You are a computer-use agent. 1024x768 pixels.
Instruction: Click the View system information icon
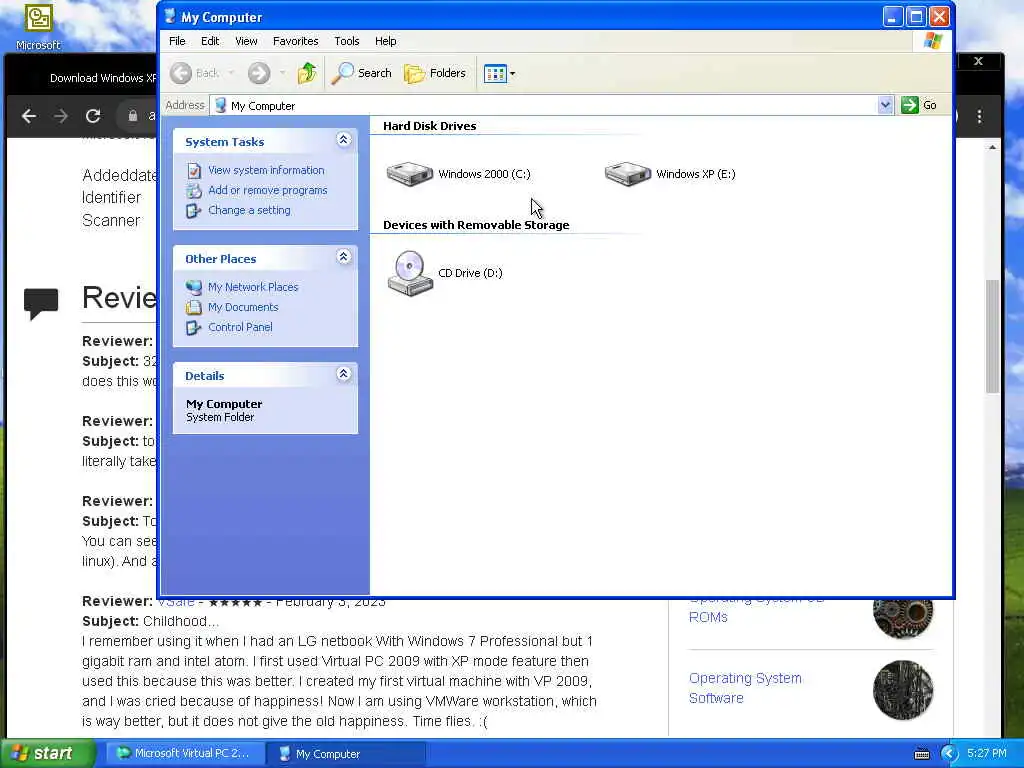[x=194, y=171]
